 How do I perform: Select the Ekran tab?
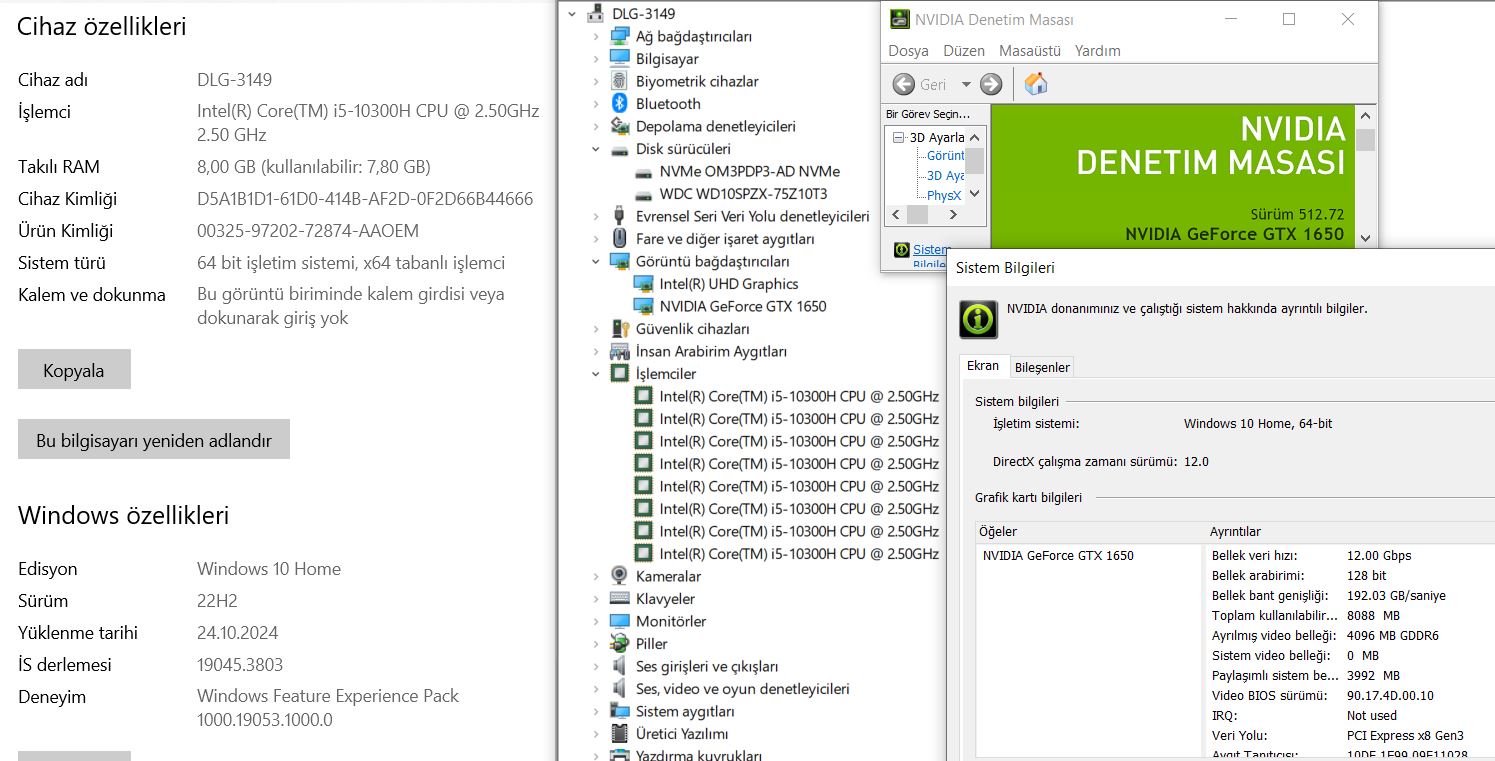[x=983, y=366]
